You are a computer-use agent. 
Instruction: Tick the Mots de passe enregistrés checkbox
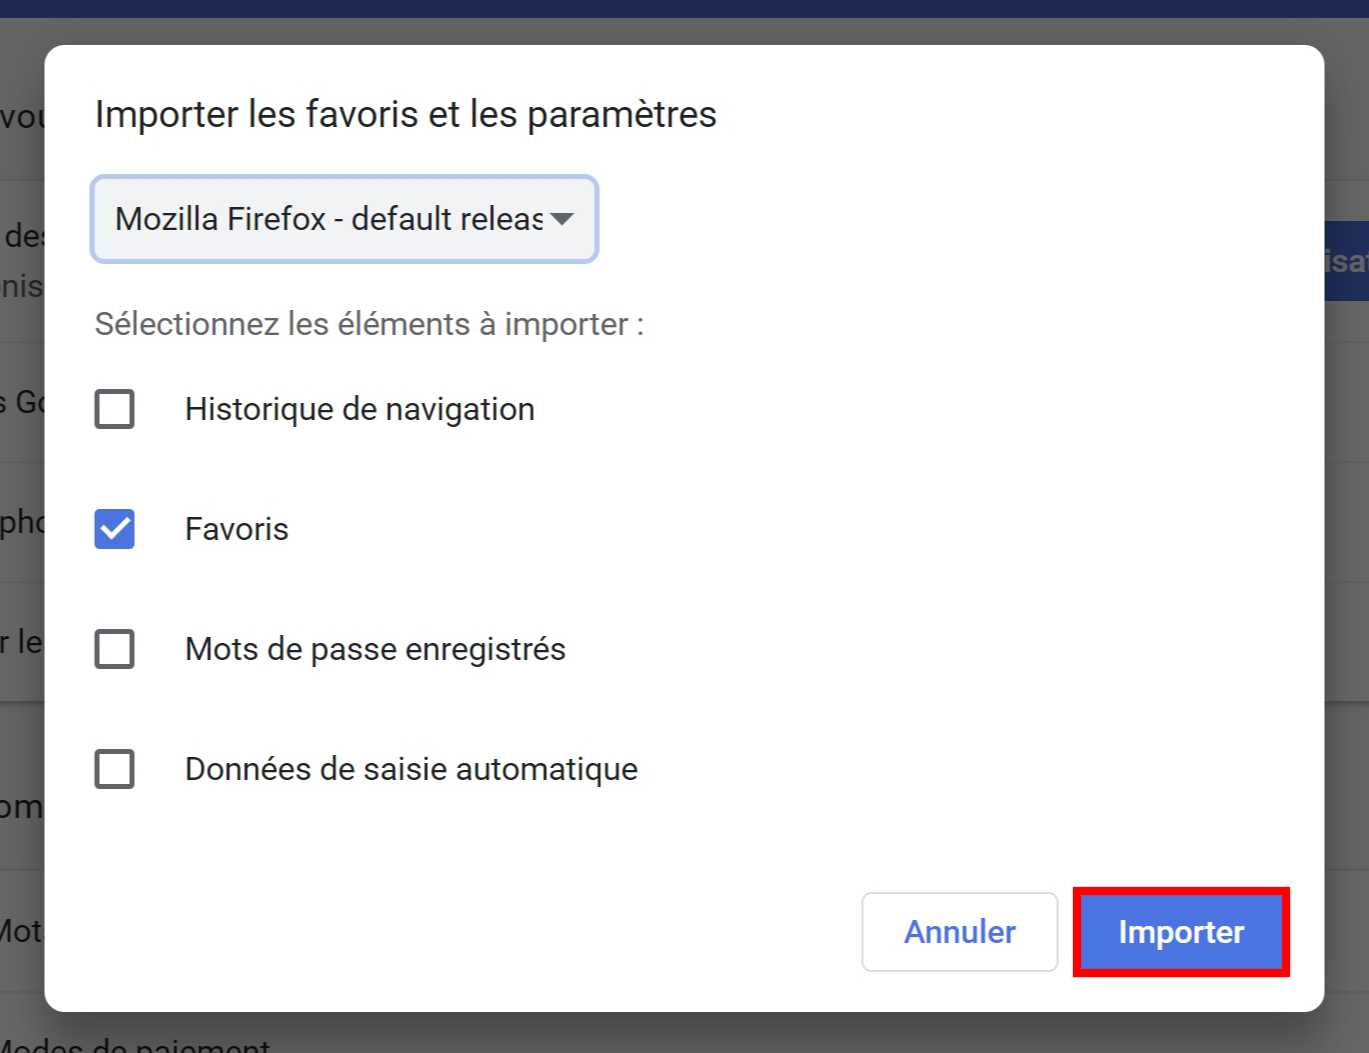pyautogui.click(x=114, y=649)
